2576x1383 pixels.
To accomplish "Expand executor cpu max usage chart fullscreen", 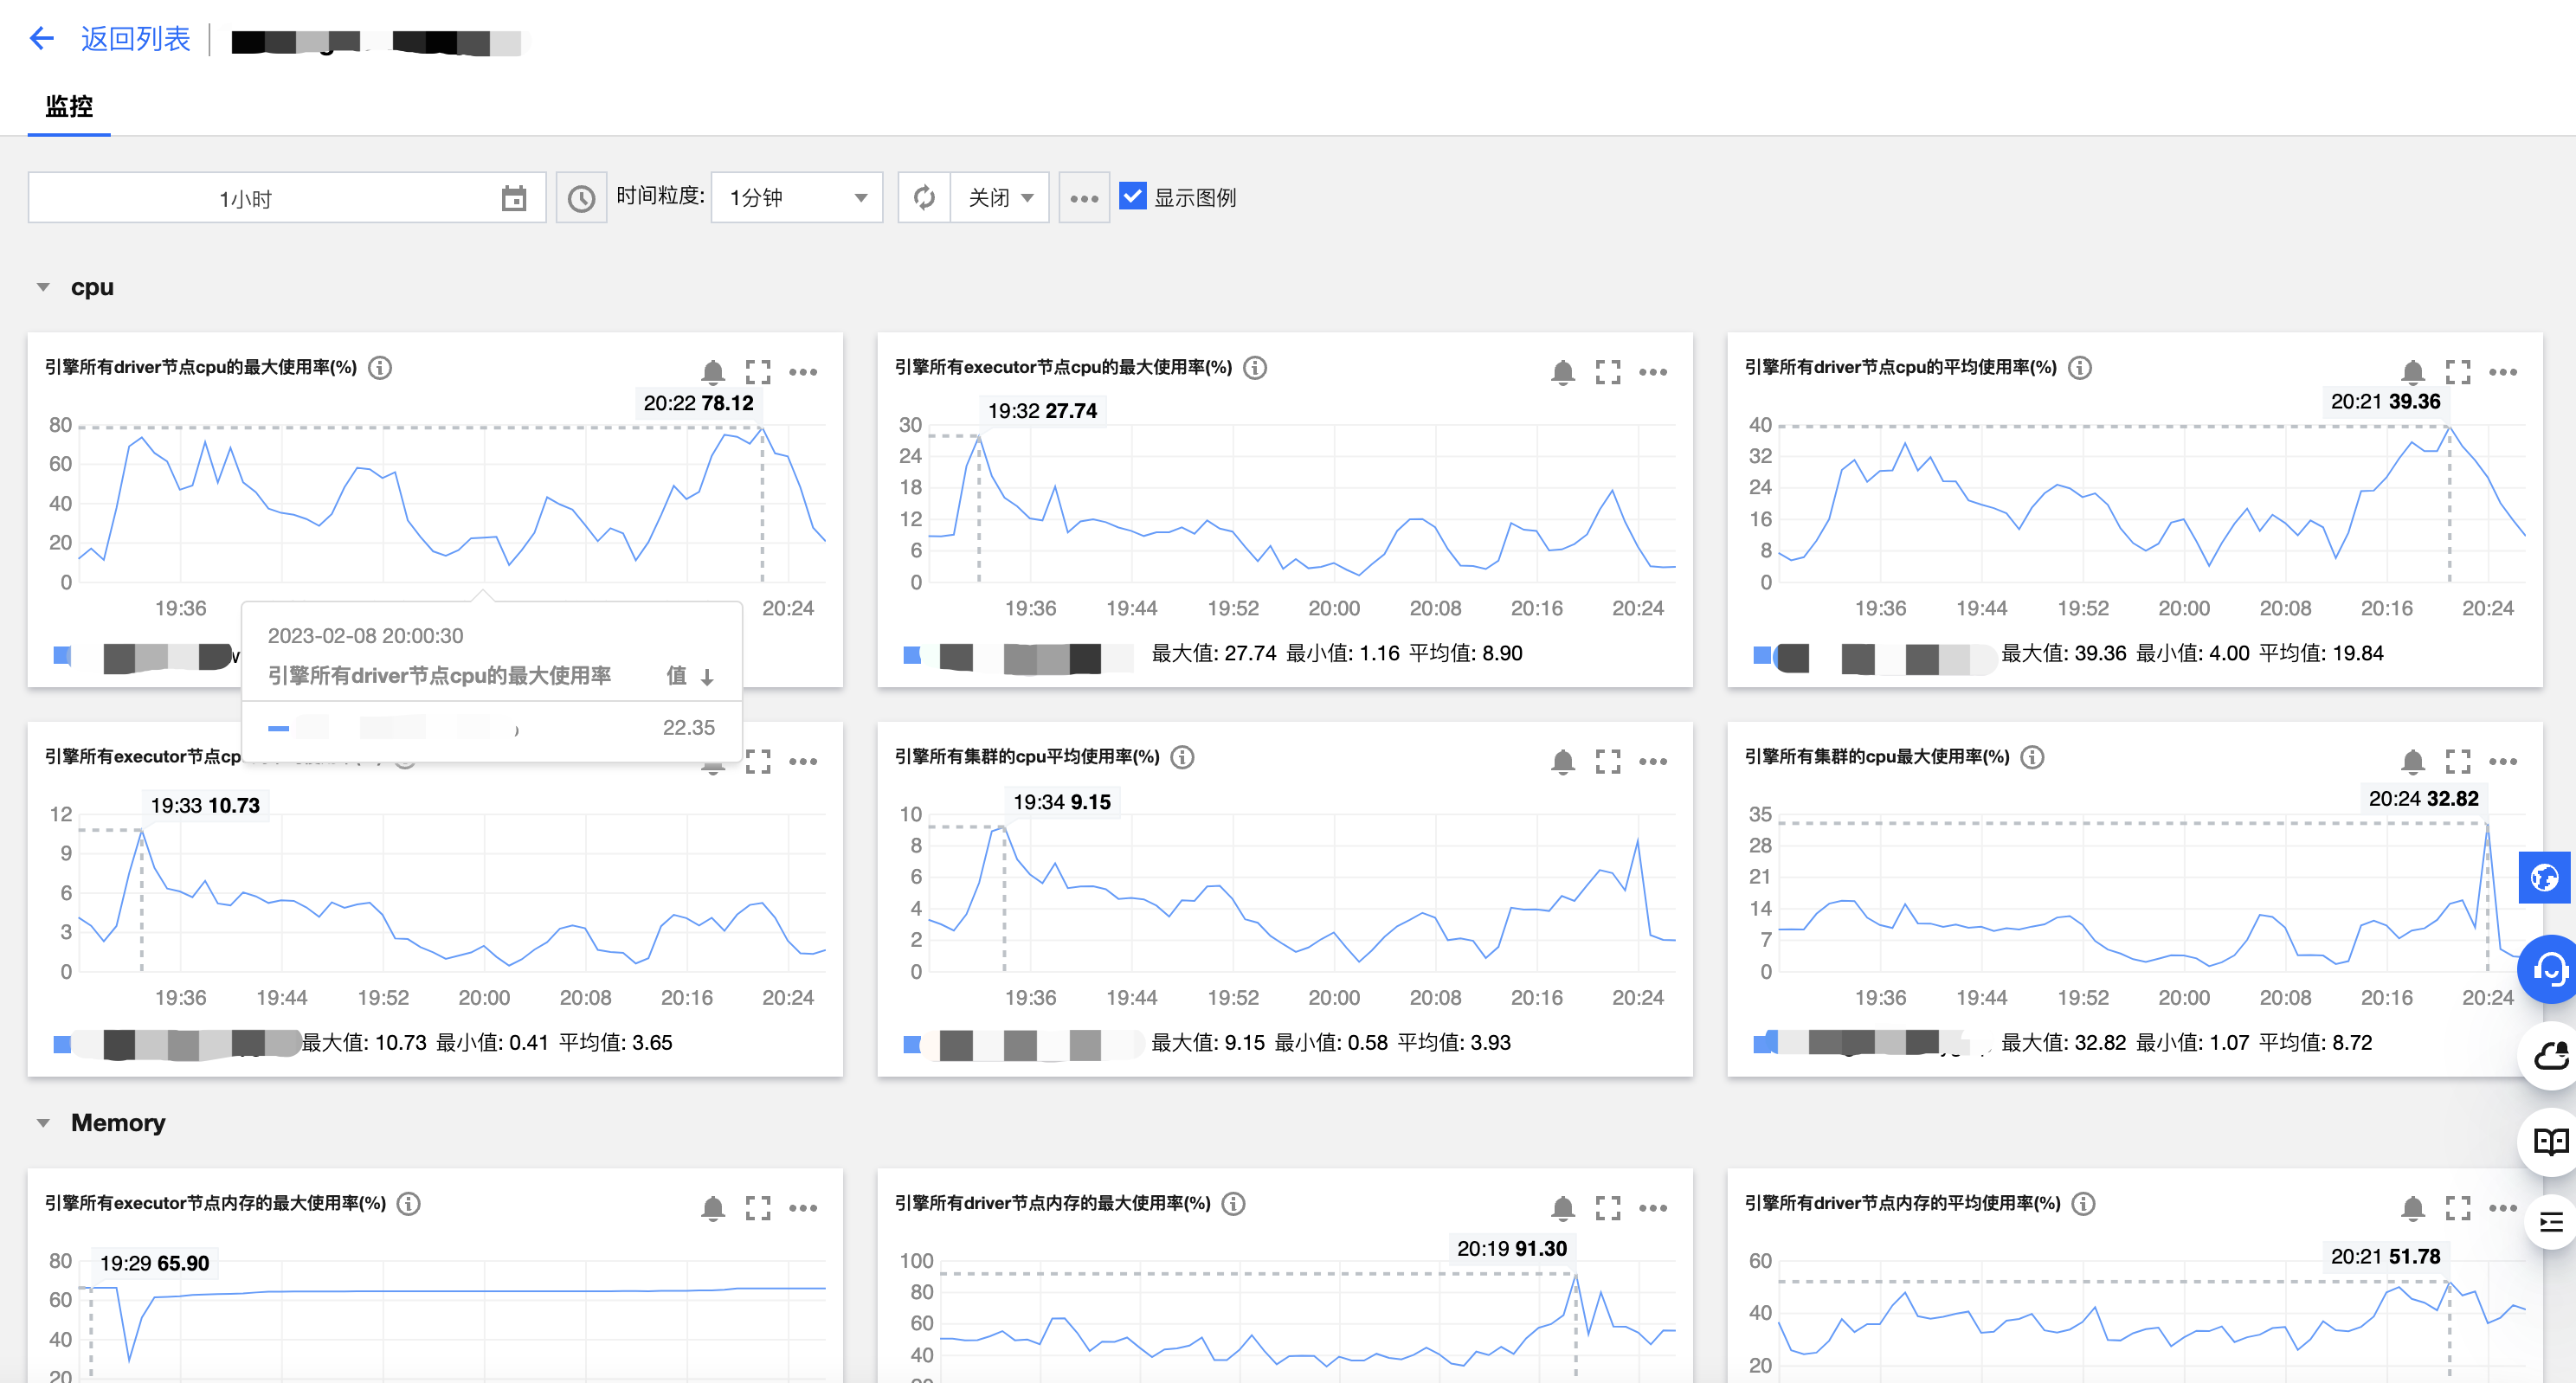I will click(1607, 372).
